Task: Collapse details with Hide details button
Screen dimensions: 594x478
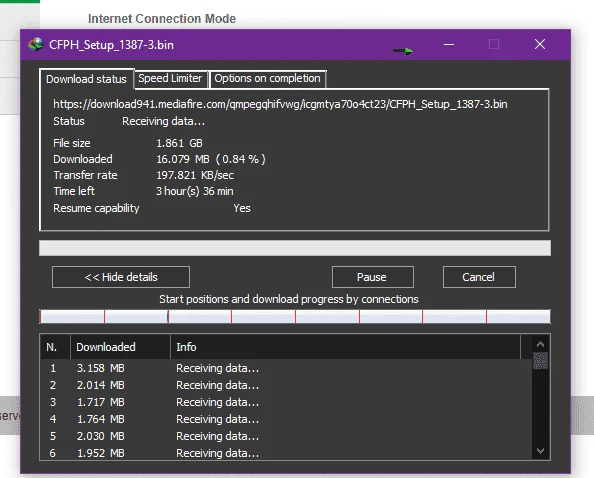Action: click(121, 277)
